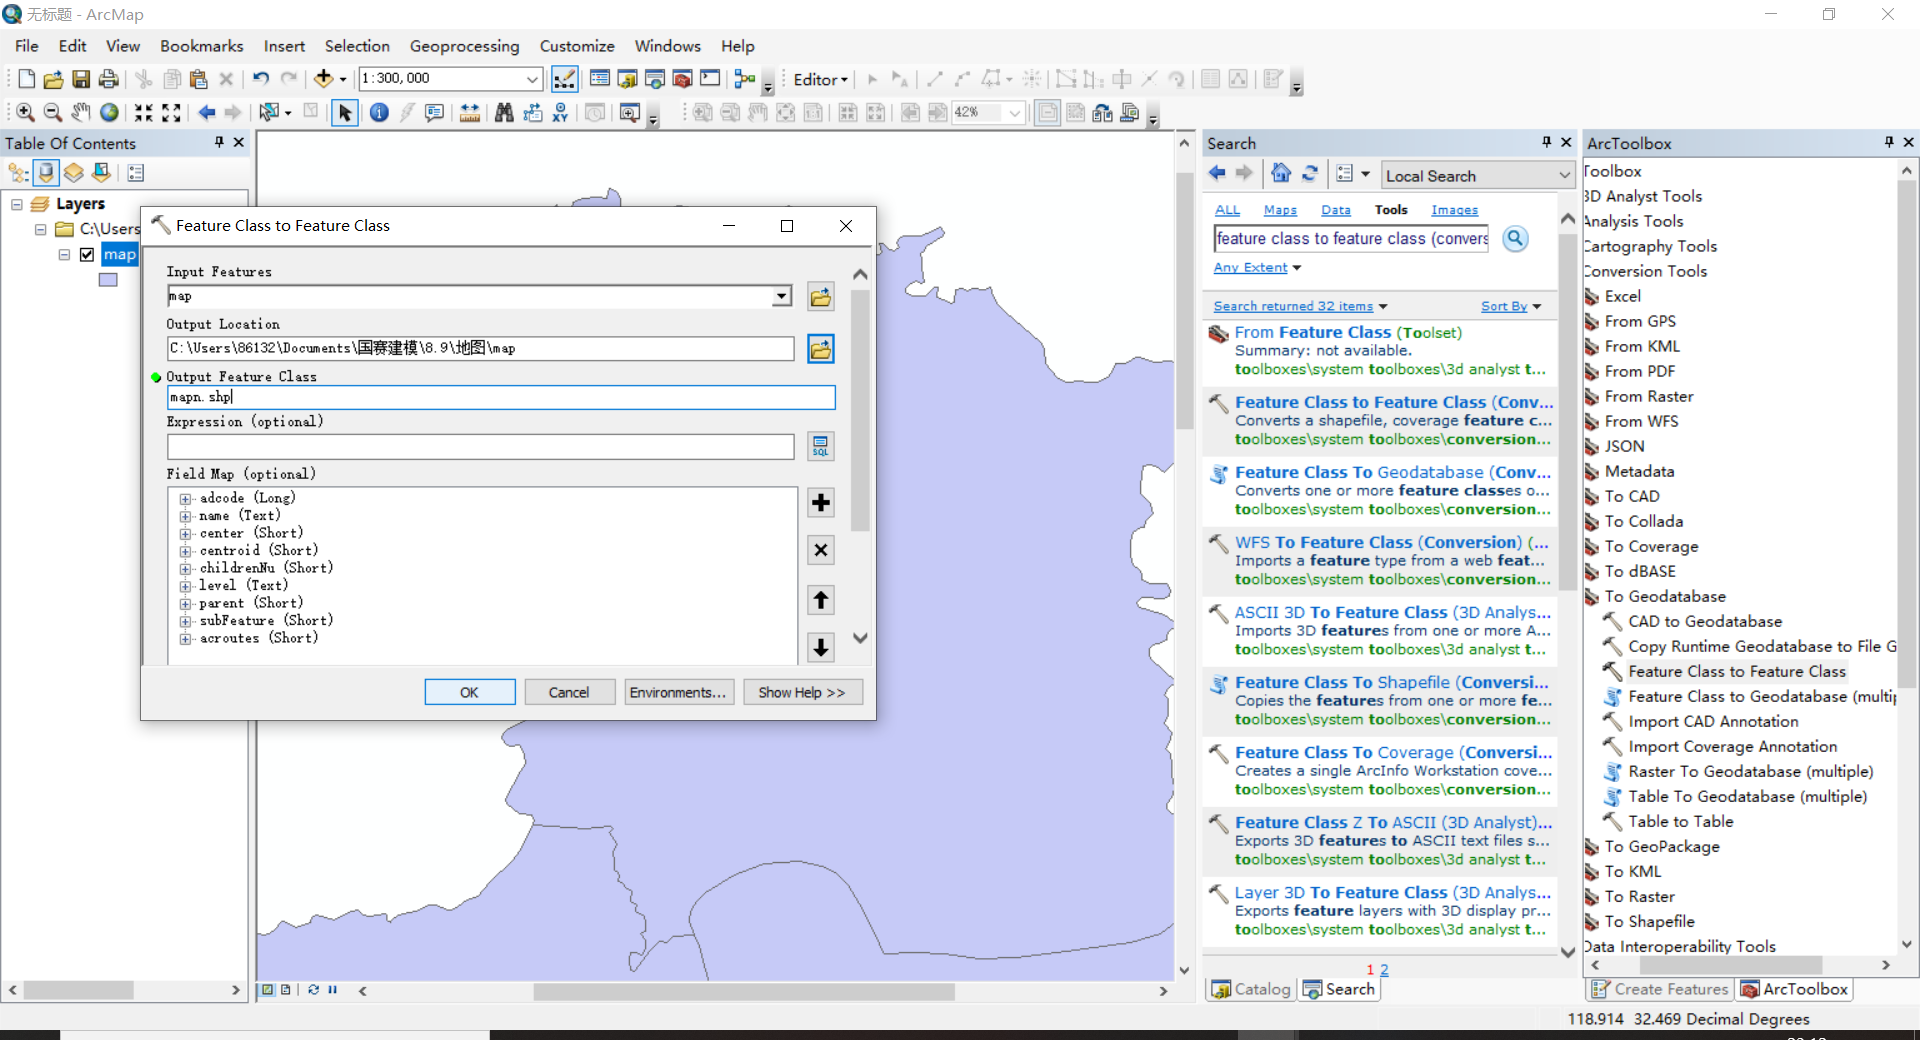Select the Find binoculars tool
Viewport: 1920px width, 1040px height.
pyautogui.click(x=504, y=113)
